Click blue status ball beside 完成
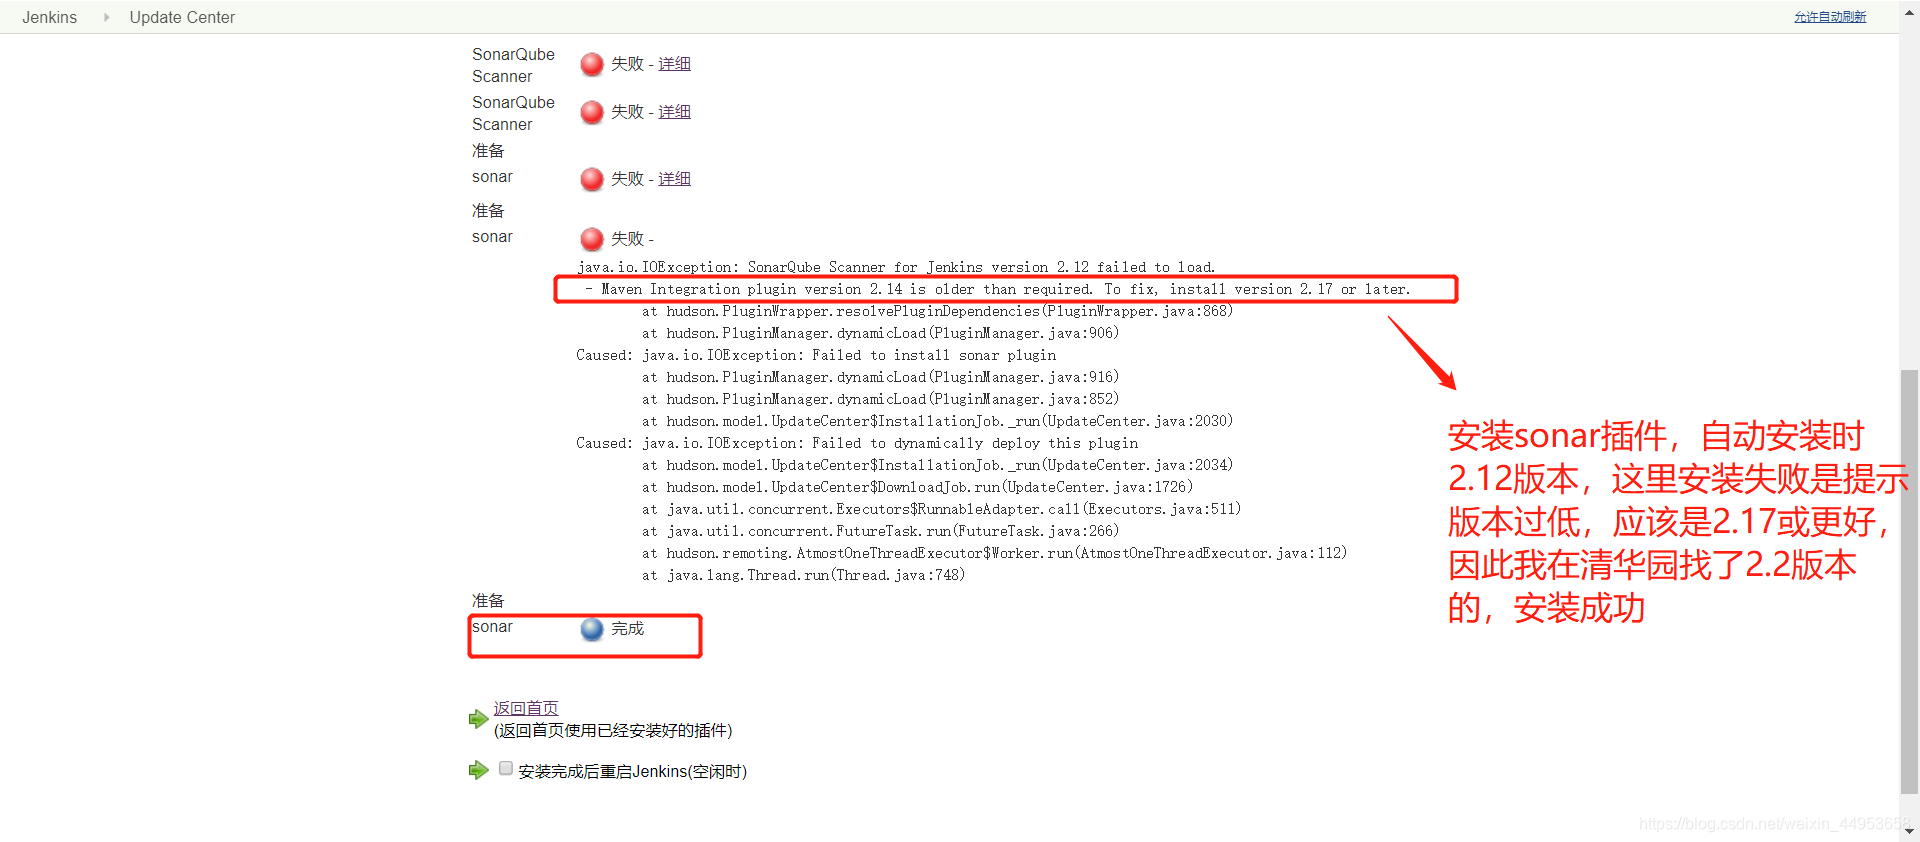Screen dimensions: 1920x842 pyautogui.click(x=592, y=629)
